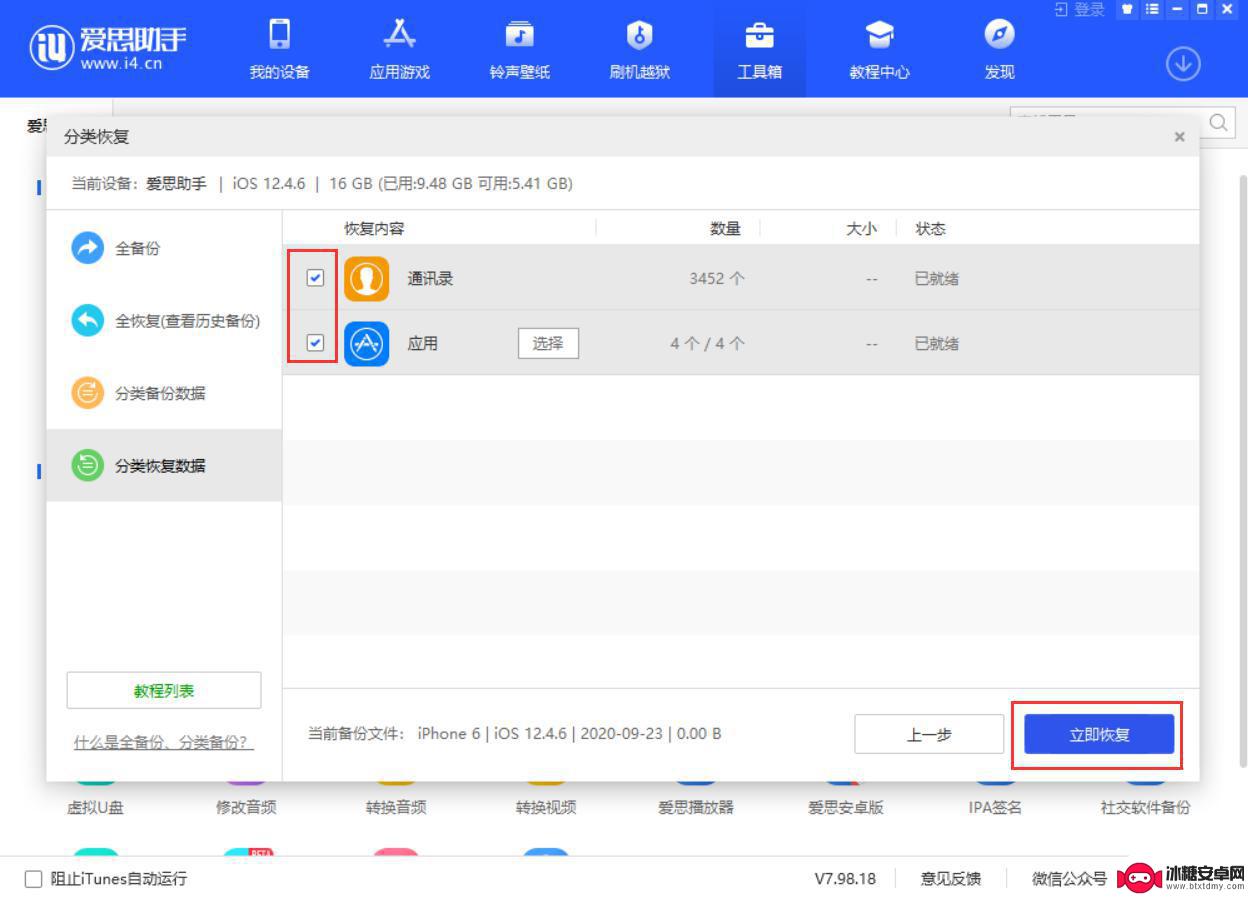Click the 已就绪 status of 应用

point(936,343)
